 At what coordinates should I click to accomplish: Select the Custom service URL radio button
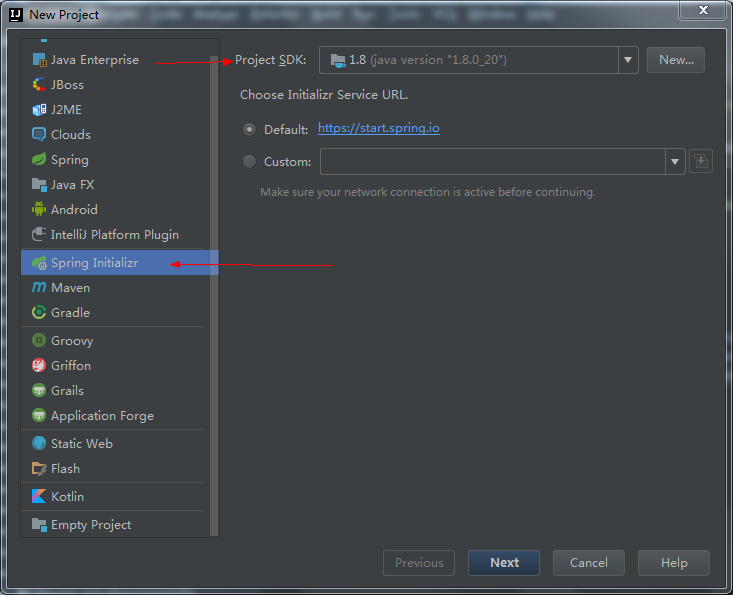pos(249,162)
